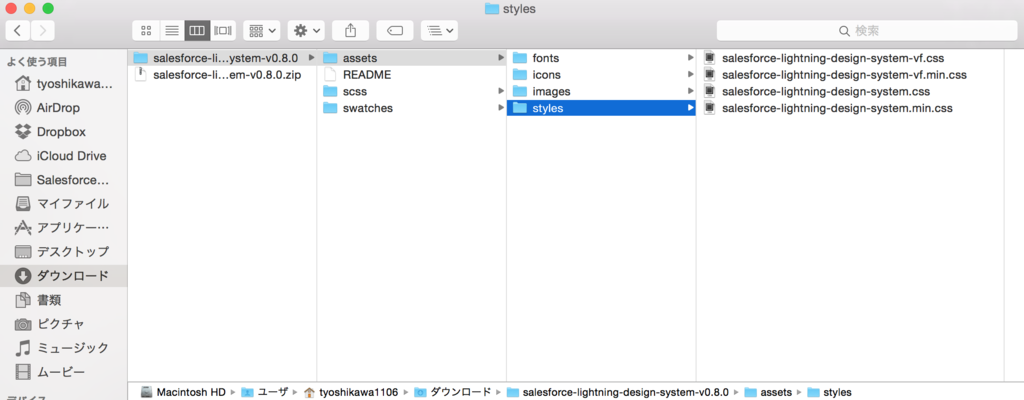Open the gear action menu
Screen dimensions: 1024x400
pos(306,30)
